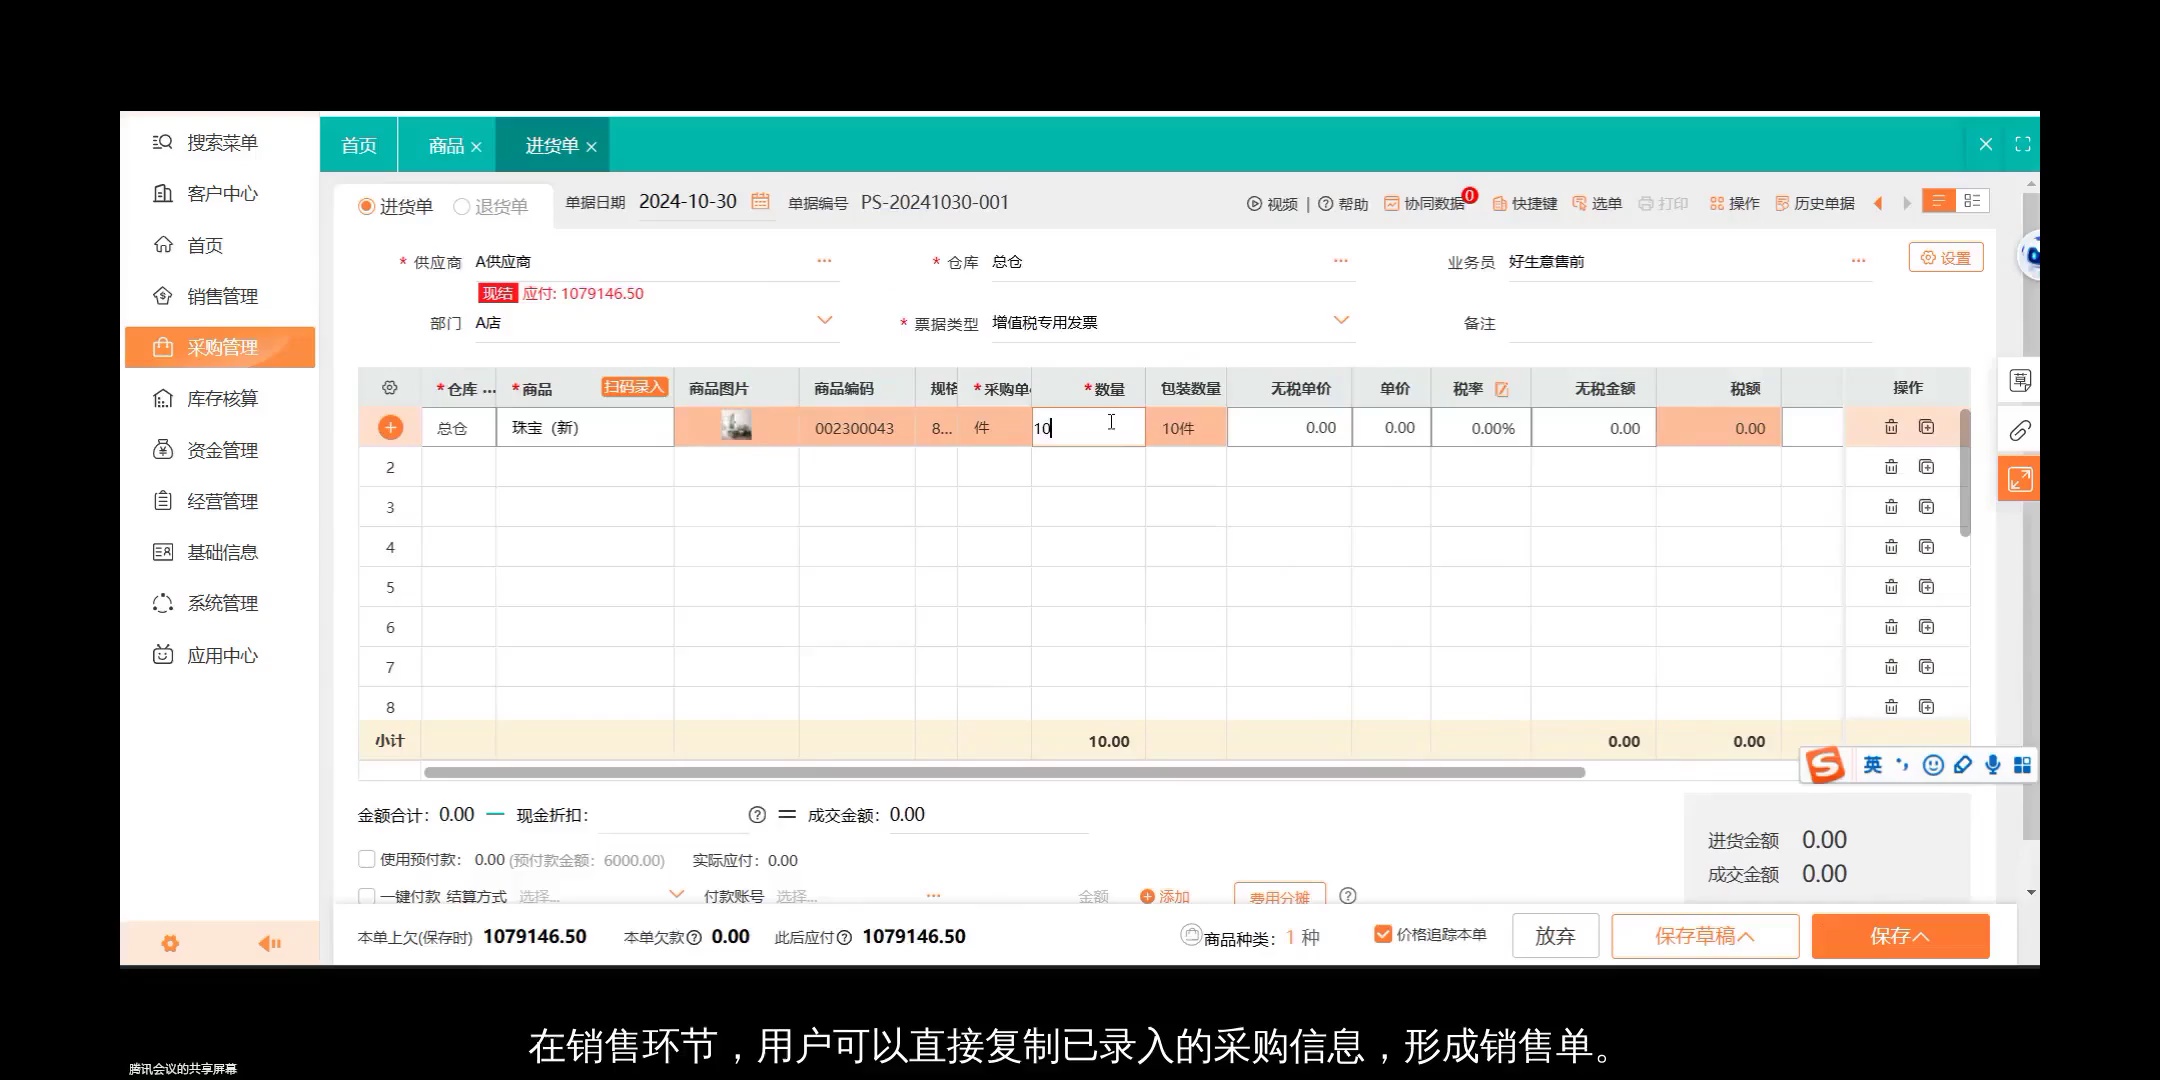
Task: Expand the 部门 dropdown
Action: coord(824,320)
